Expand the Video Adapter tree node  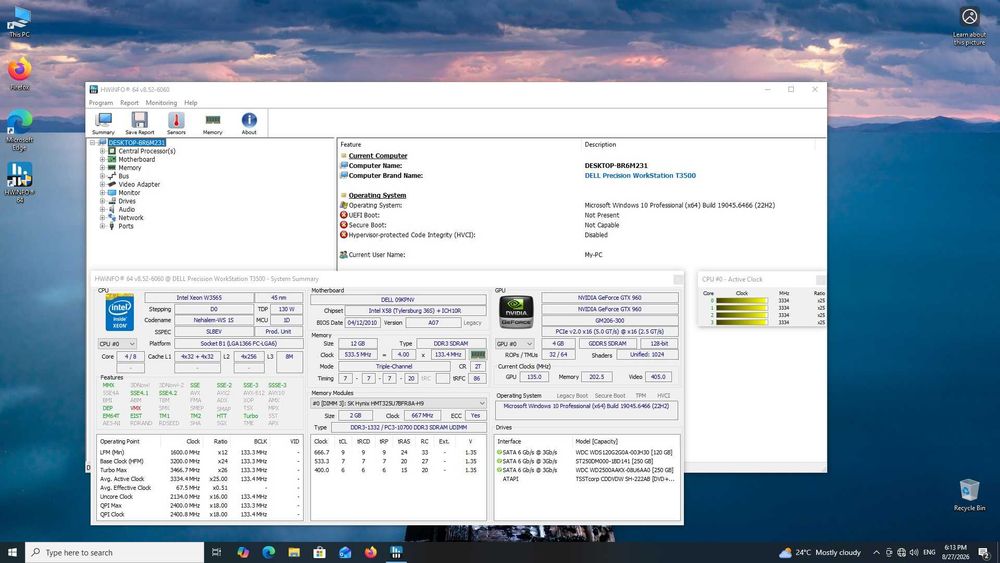(102, 184)
